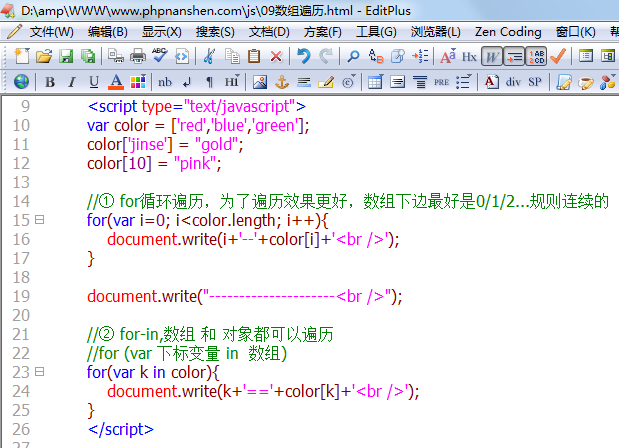Run spell check (ABC checkmark icon)

[x=159, y=56]
